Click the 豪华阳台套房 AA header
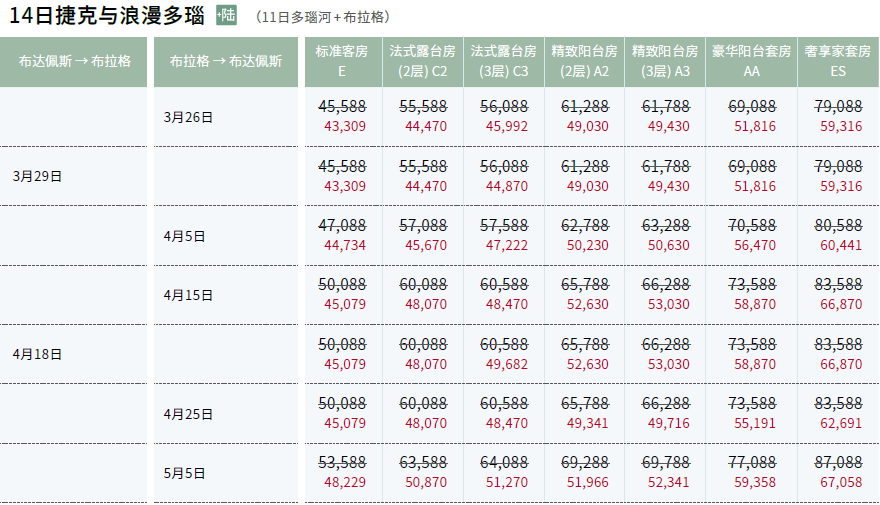 tap(751, 61)
